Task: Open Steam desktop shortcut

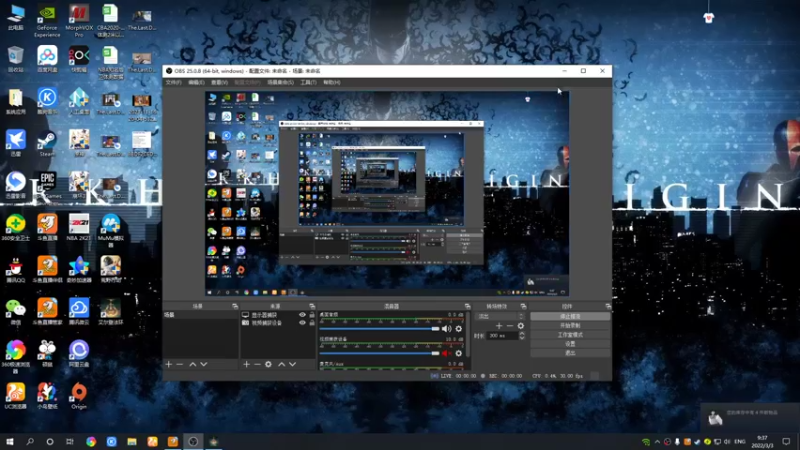Action: (x=47, y=144)
